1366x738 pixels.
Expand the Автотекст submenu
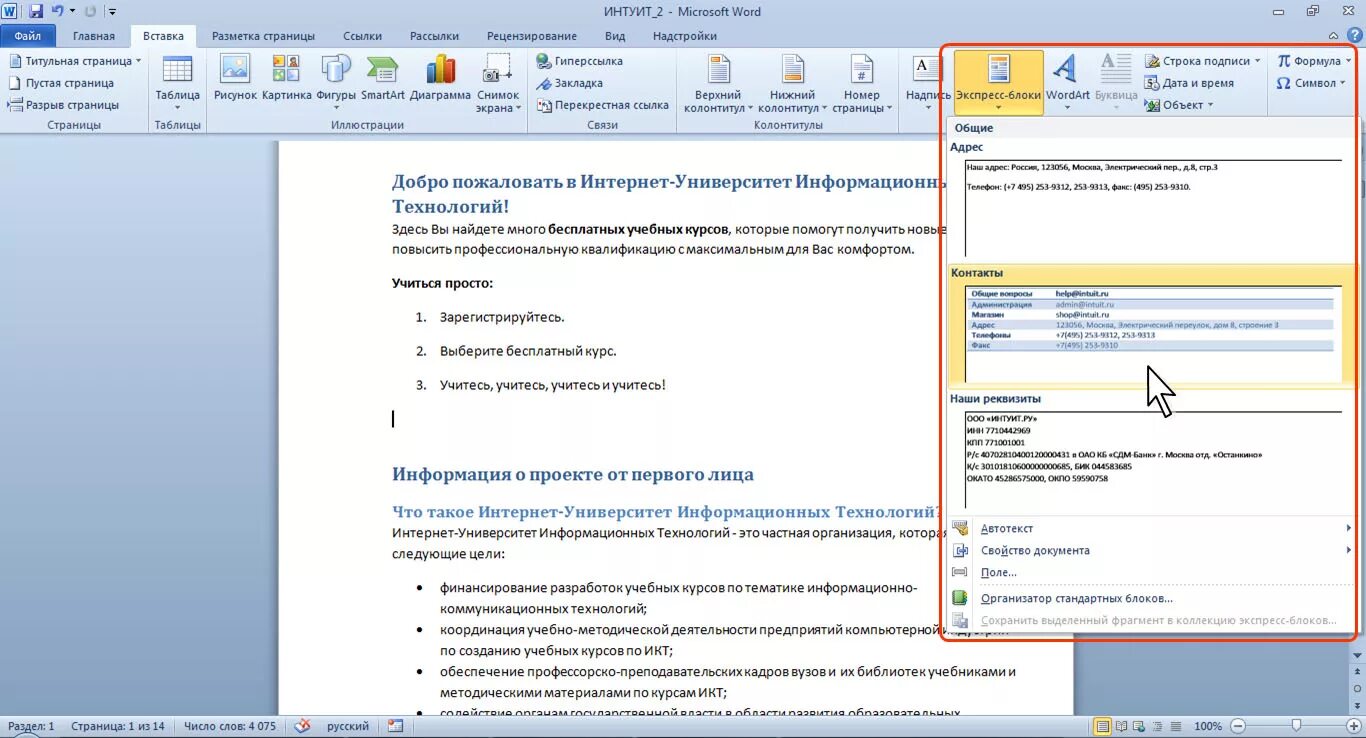[x=1152, y=528]
